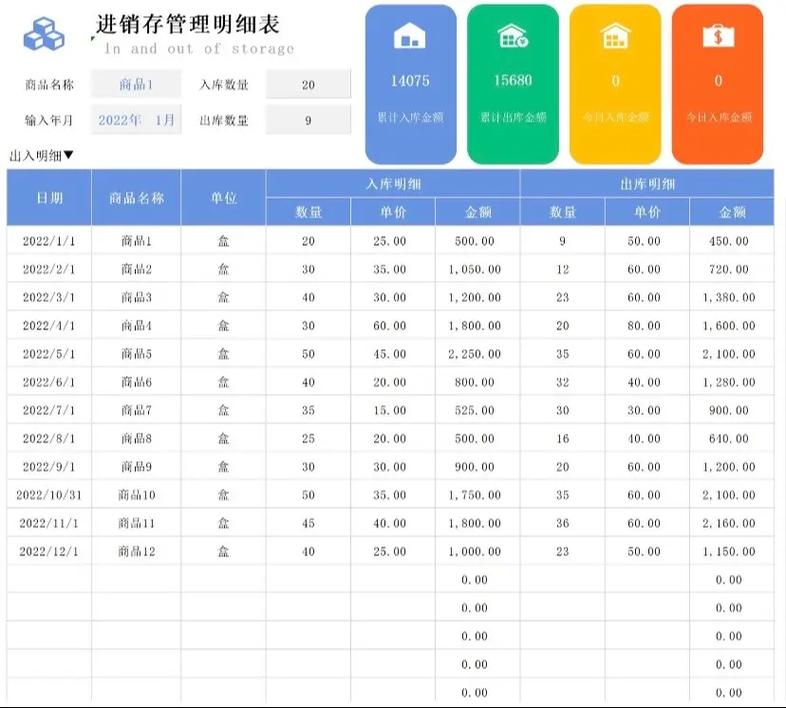Select the 商品名称 input showing 商品1
786x708 pixels.
(136, 84)
